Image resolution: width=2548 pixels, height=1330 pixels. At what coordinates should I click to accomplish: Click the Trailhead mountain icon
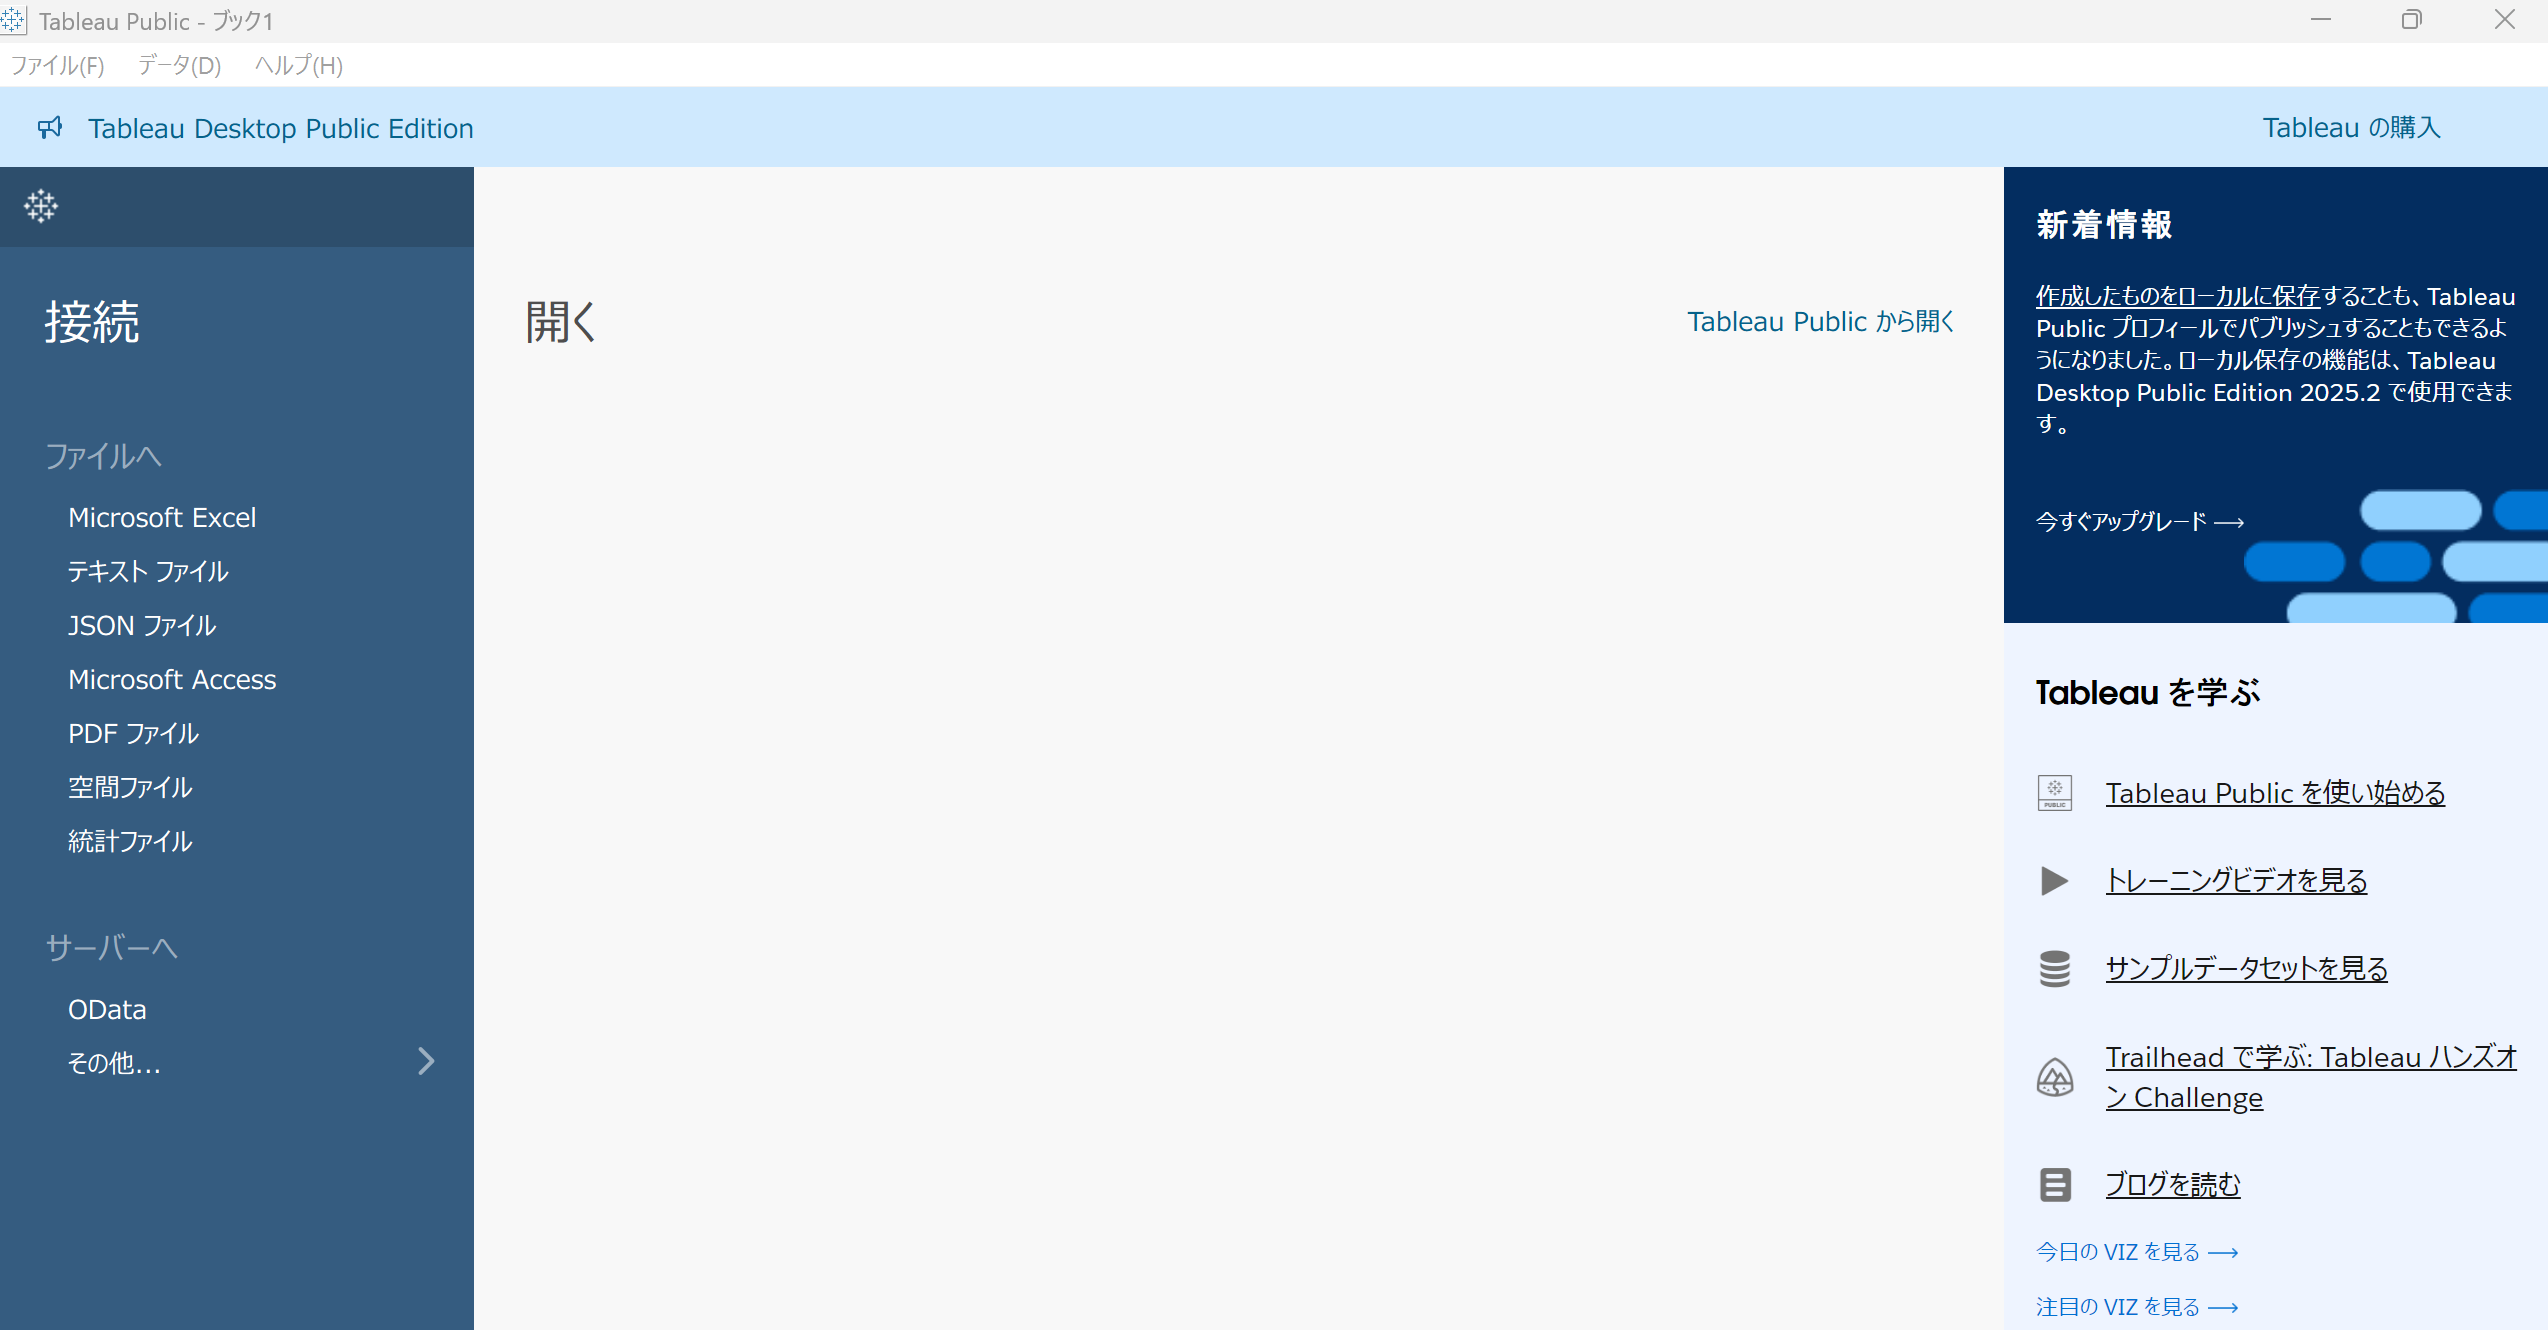click(2055, 1078)
